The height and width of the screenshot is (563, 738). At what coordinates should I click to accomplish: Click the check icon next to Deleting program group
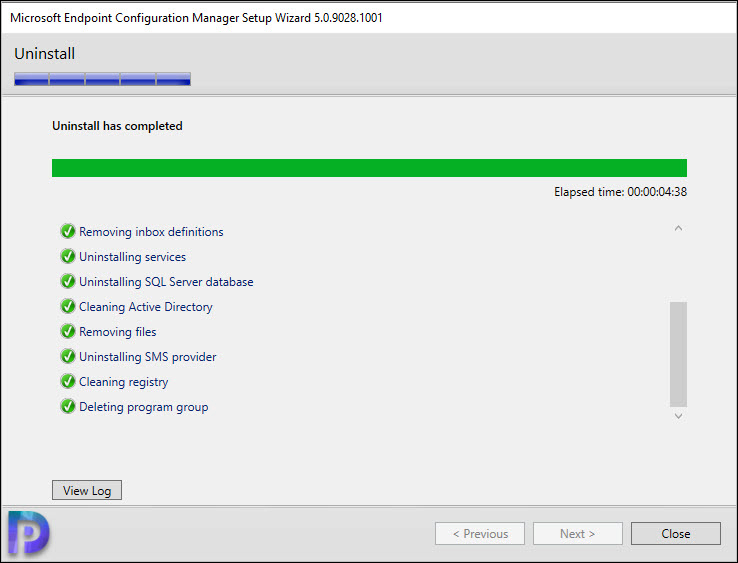tap(68, 406)
